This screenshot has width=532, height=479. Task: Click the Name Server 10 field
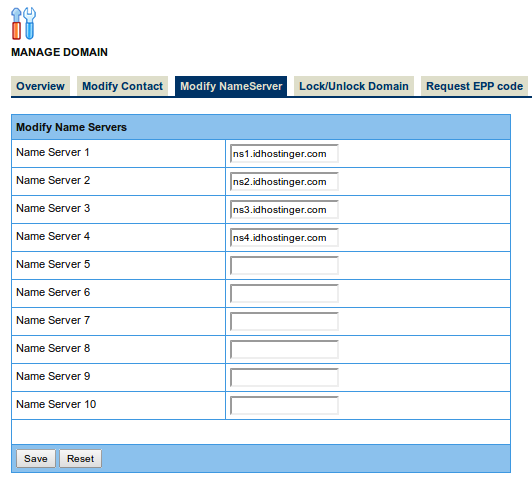coord(284,405)
